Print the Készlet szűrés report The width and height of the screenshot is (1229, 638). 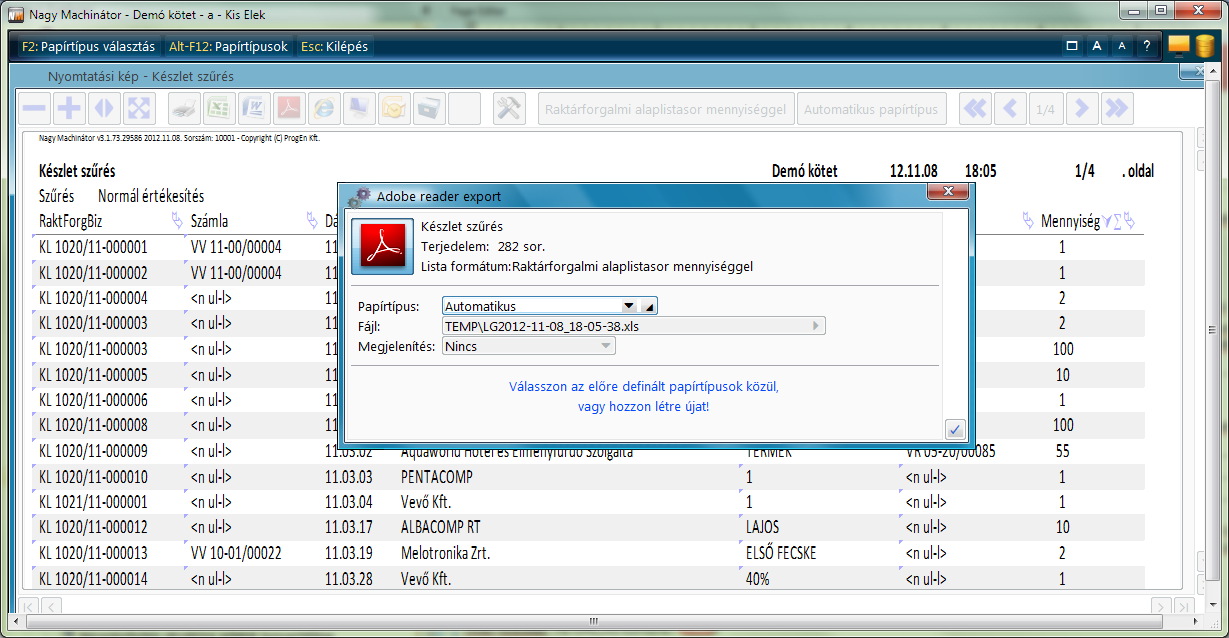184,108
